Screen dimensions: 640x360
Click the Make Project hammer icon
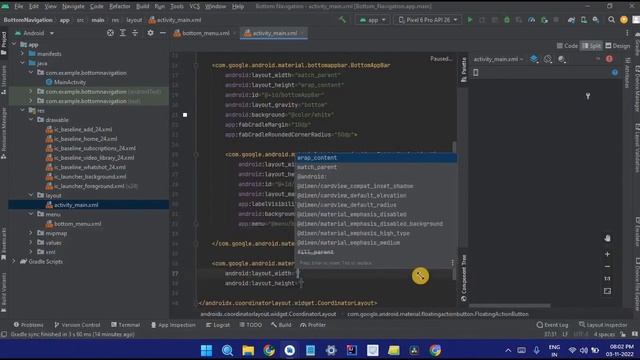pyautogui.click(x=342, y=20)
